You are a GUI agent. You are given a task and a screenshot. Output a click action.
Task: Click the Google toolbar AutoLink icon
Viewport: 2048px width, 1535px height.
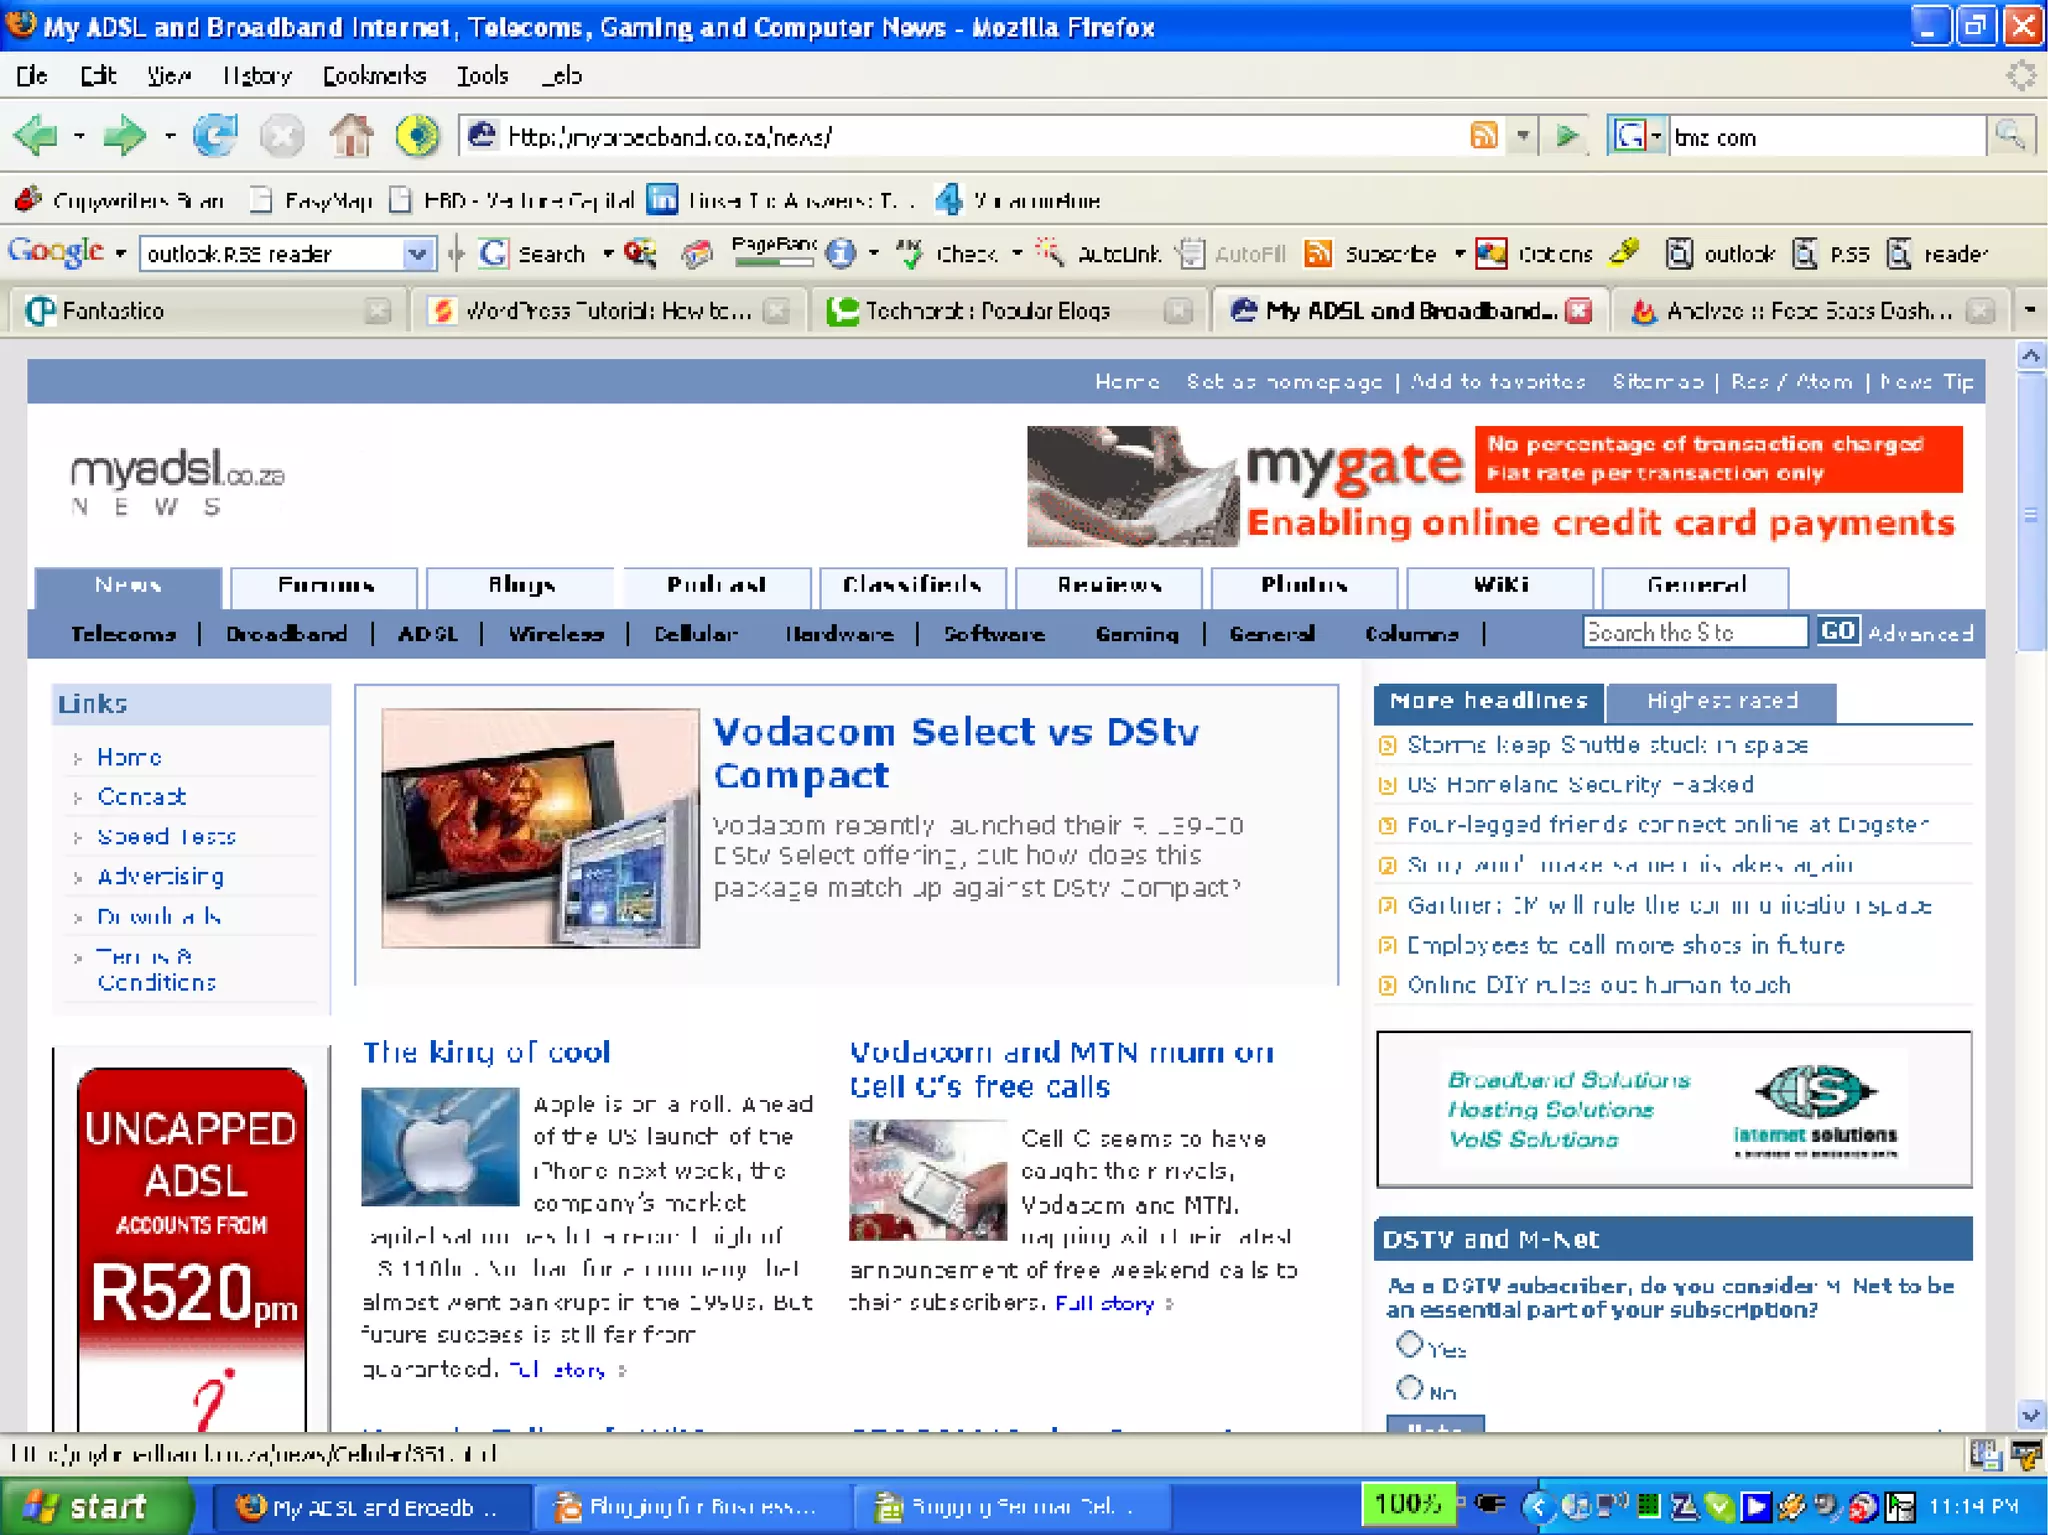pos(1049,254)
